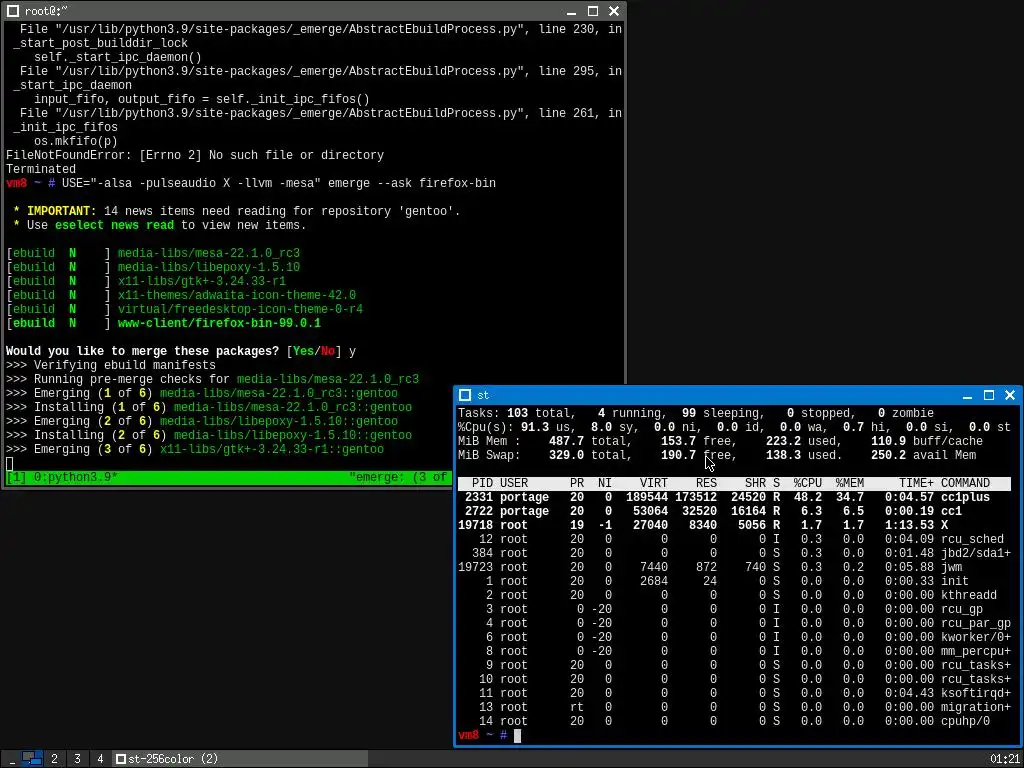
Task: Click the 'Verifying ebuild manifests' line
Action: click(x=111, y=365)
